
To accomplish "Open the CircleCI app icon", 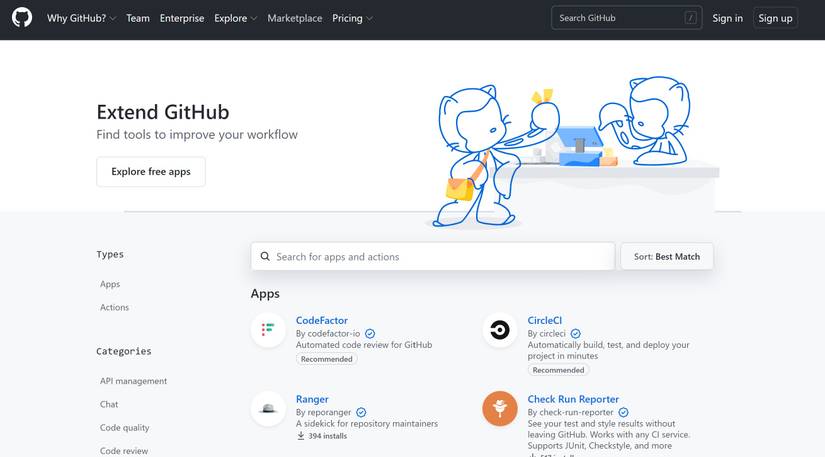I will point(499,329).
